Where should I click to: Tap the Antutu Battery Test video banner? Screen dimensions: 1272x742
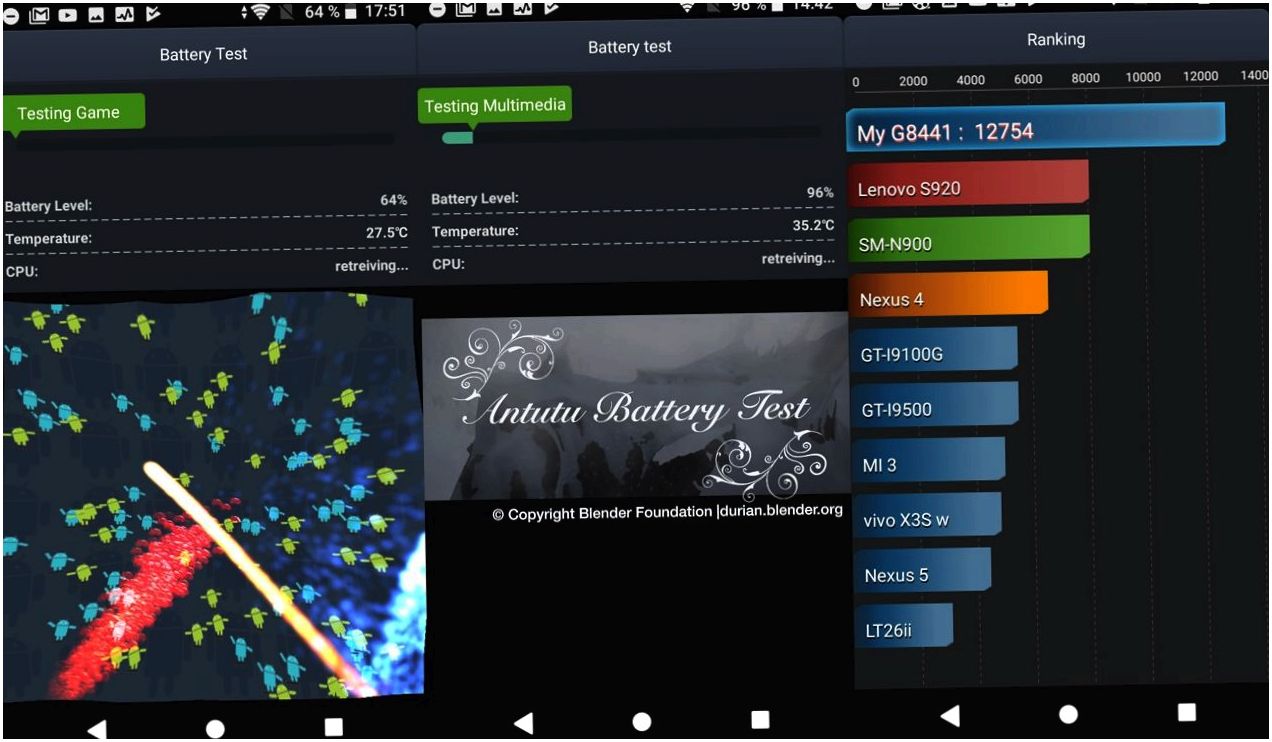point(636,408)
